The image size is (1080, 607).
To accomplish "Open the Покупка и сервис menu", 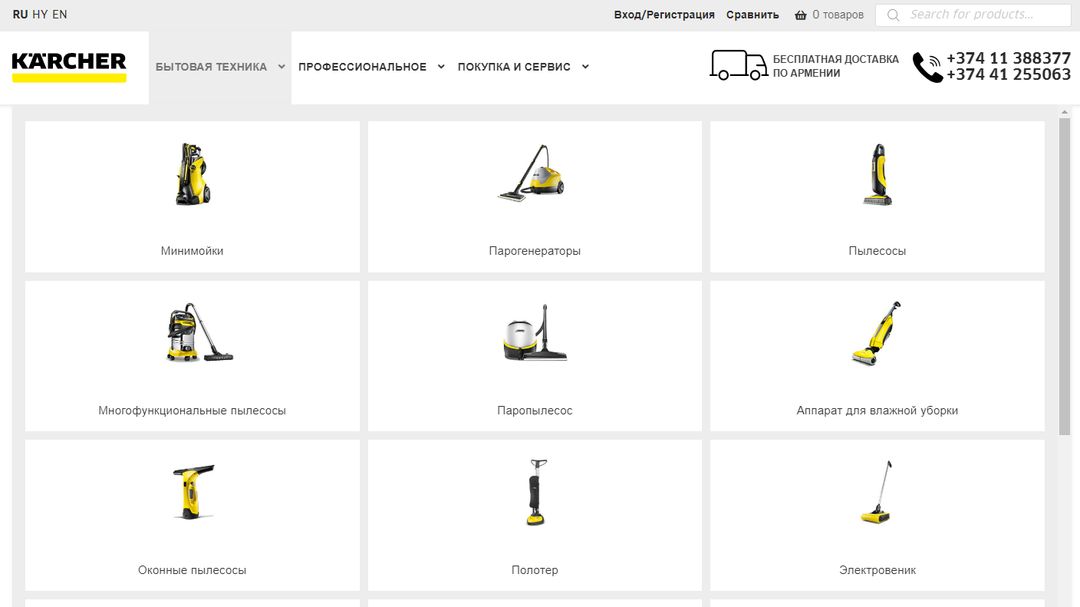I will (x=514, y=67).
